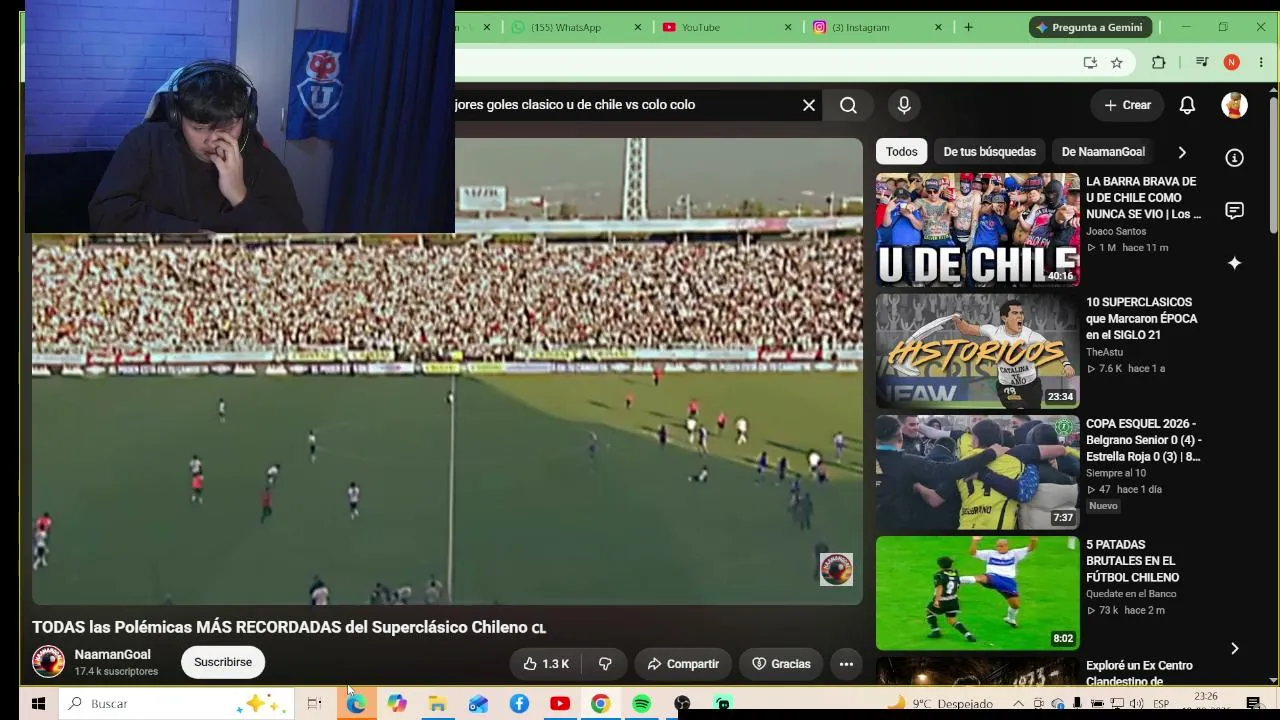Switch to the (155) WhatsApp tab

click(576, 27)
